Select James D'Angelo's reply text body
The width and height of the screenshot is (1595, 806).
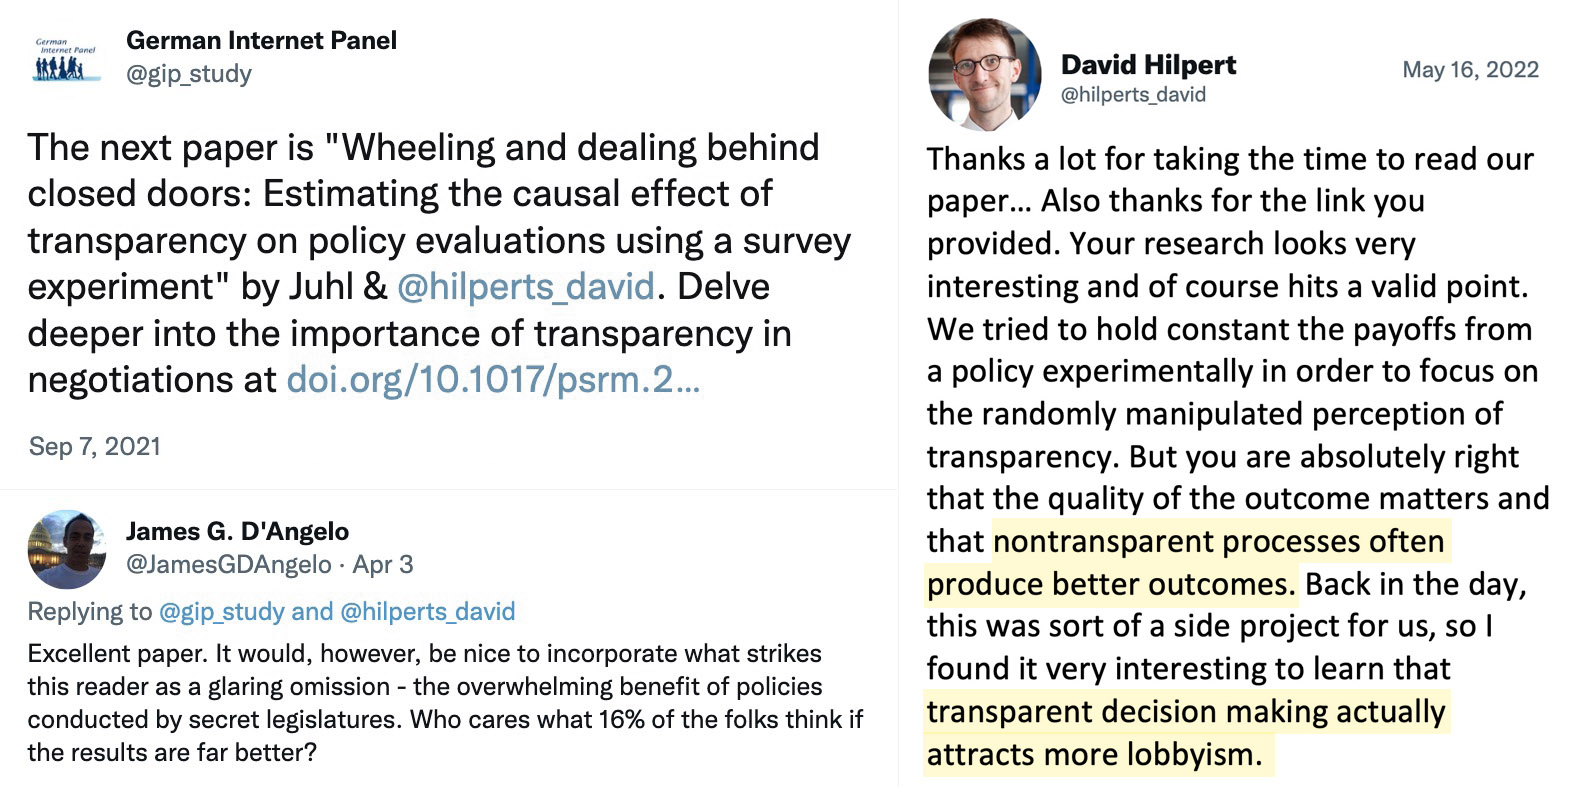[445, 703]
